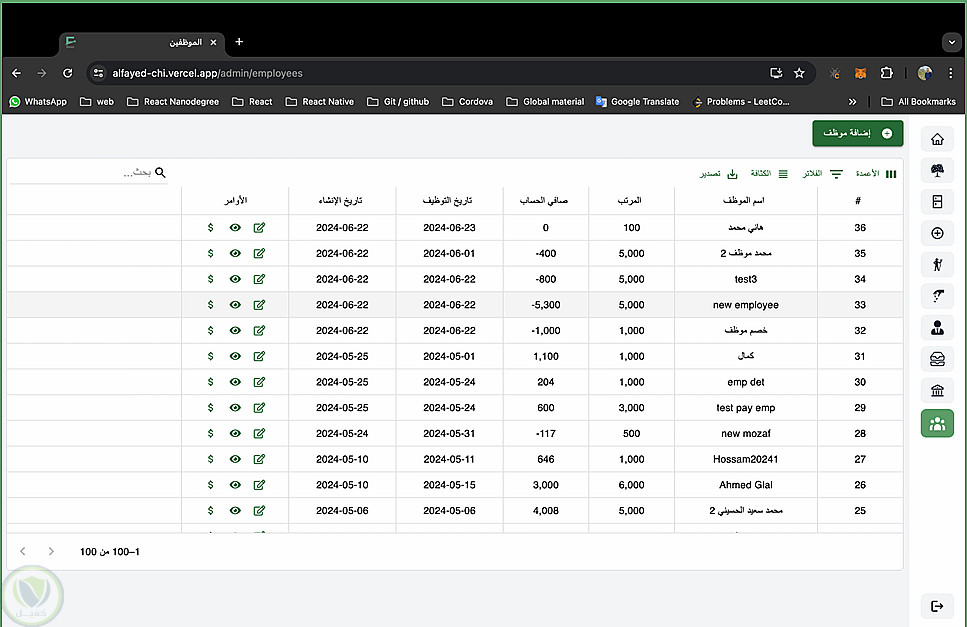Open the home icon in the sidebar
The height and width of the screenshot is (627, 967).
937,139
